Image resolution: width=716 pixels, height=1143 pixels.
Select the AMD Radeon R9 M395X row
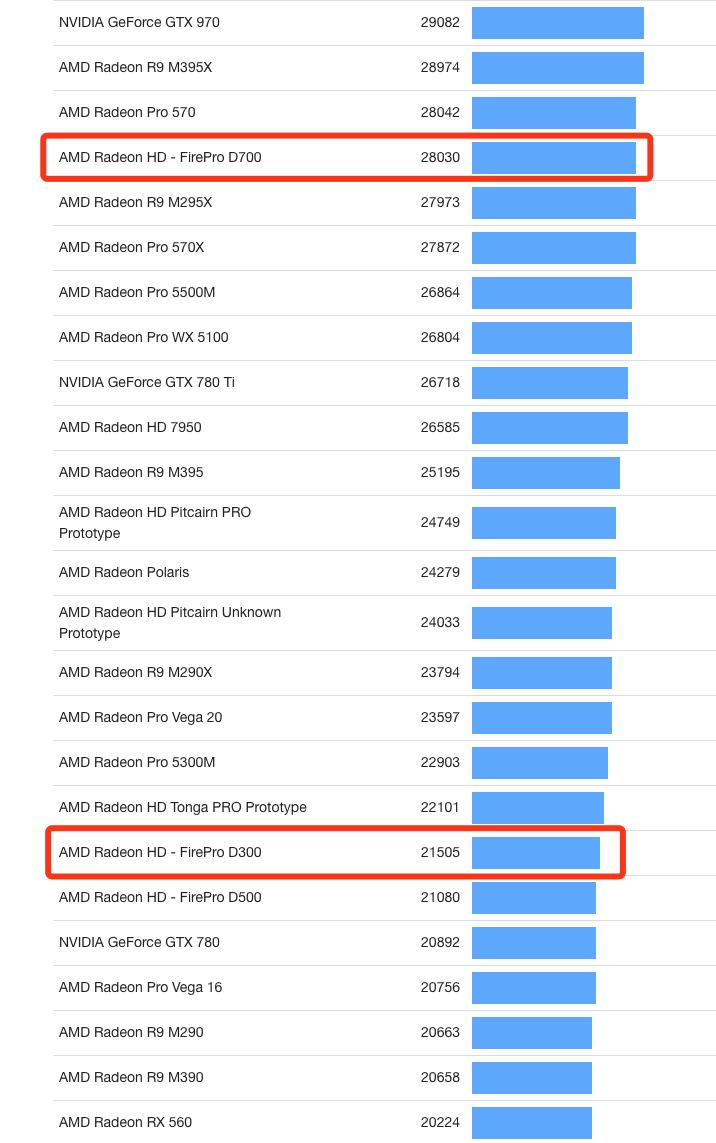(135, 67)
